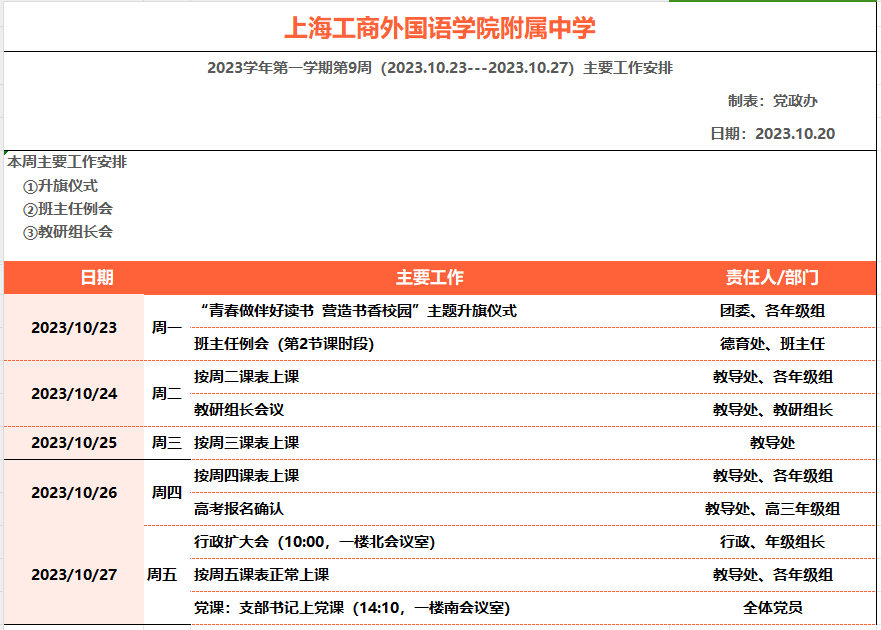The height and width of the screenshot is (630, 881).
Task: Click the weekday cell 周一
Action: pyautogui.click(x=167, y=328)
